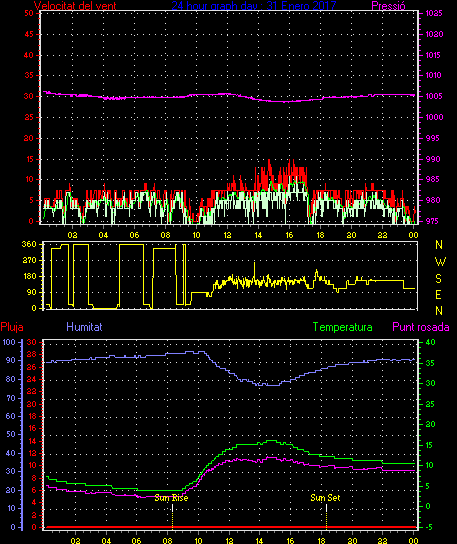Viewport: 457px width, 544px height.
Task: Click the 1000 pressure axis value
Action: point(434,117)
